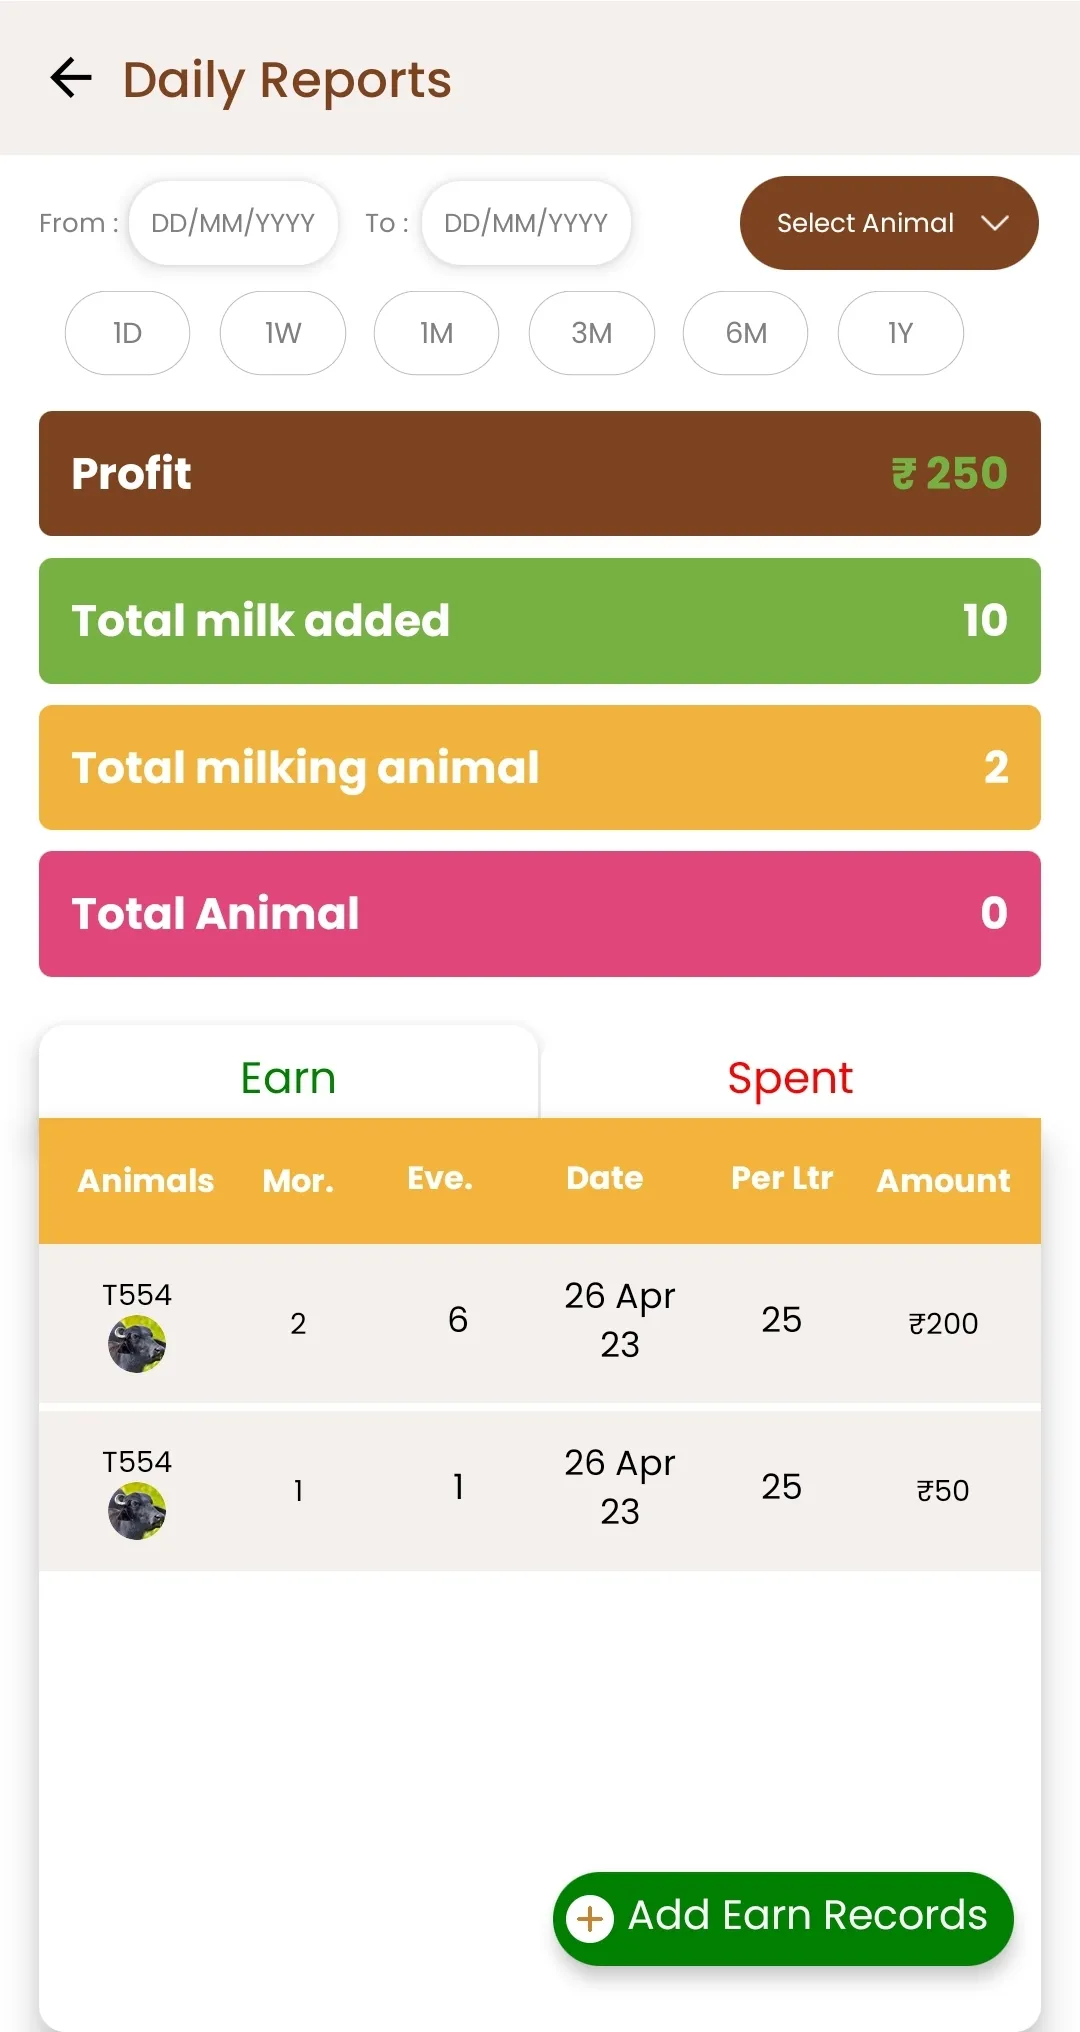Switch to the Earn tab

coord(288,1077)
